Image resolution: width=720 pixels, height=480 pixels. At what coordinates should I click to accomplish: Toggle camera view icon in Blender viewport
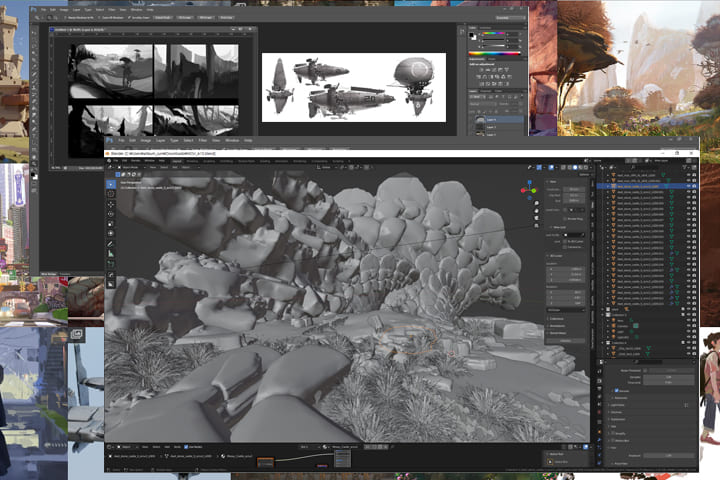pos(536,218)
